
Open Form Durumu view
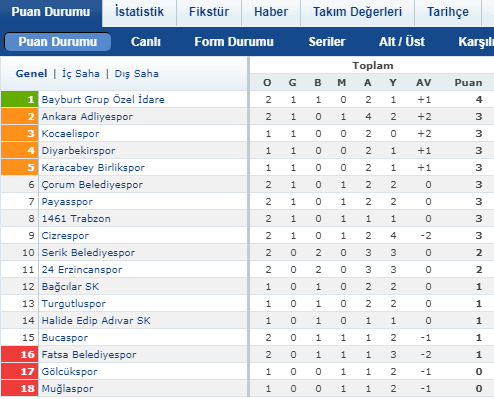(x=234, y=42)
